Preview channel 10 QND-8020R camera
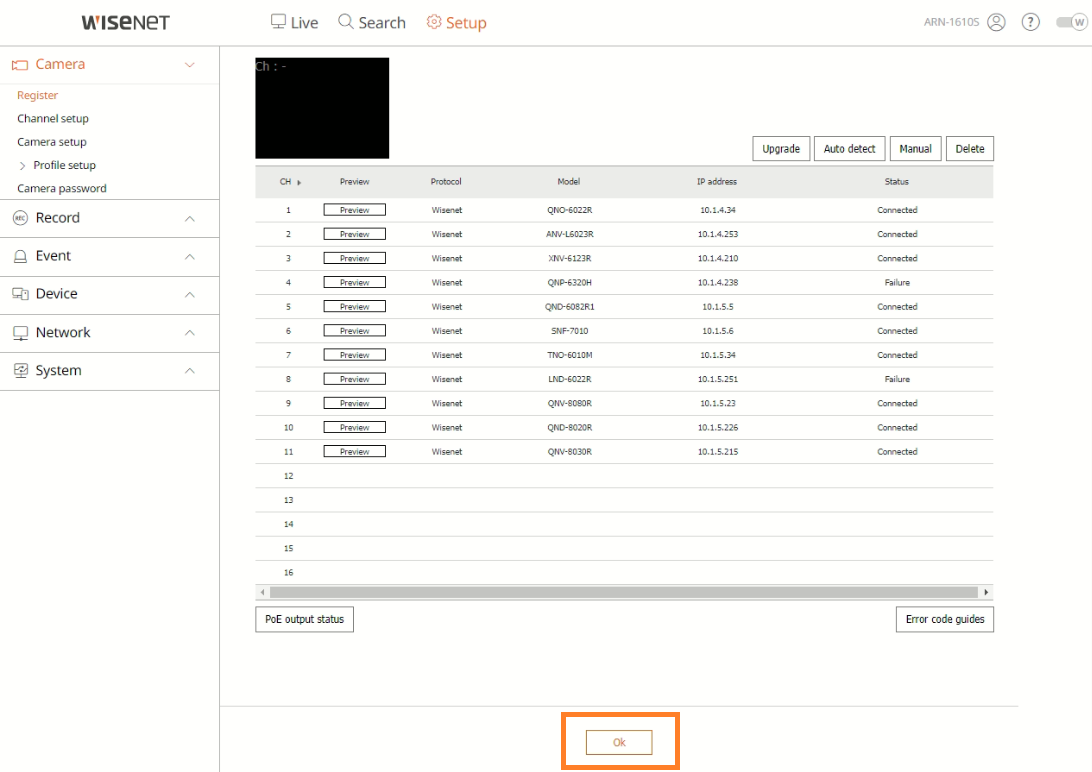Screen dimensions: 1092x772 click(354, 427)
